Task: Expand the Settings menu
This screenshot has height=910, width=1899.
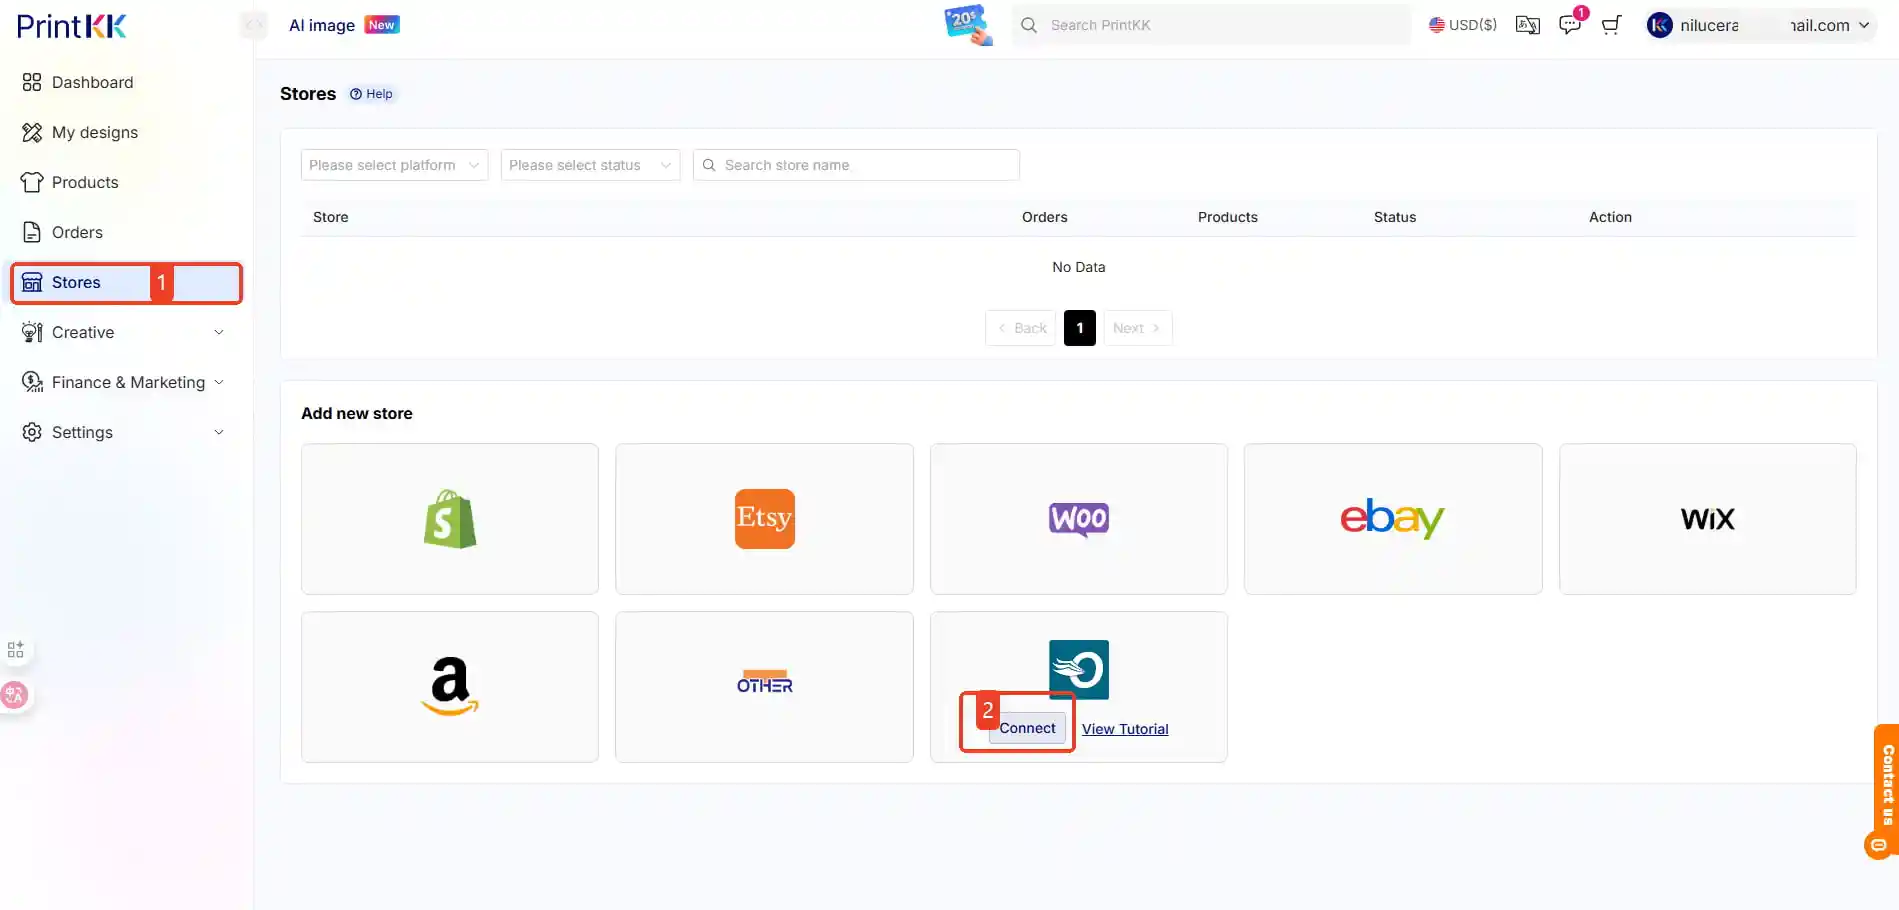Action: (126, 432)
